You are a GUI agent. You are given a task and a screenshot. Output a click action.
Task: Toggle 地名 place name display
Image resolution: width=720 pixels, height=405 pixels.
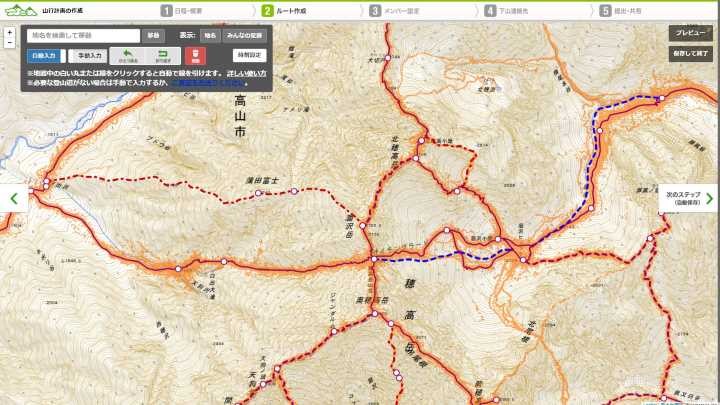[210, 35]
